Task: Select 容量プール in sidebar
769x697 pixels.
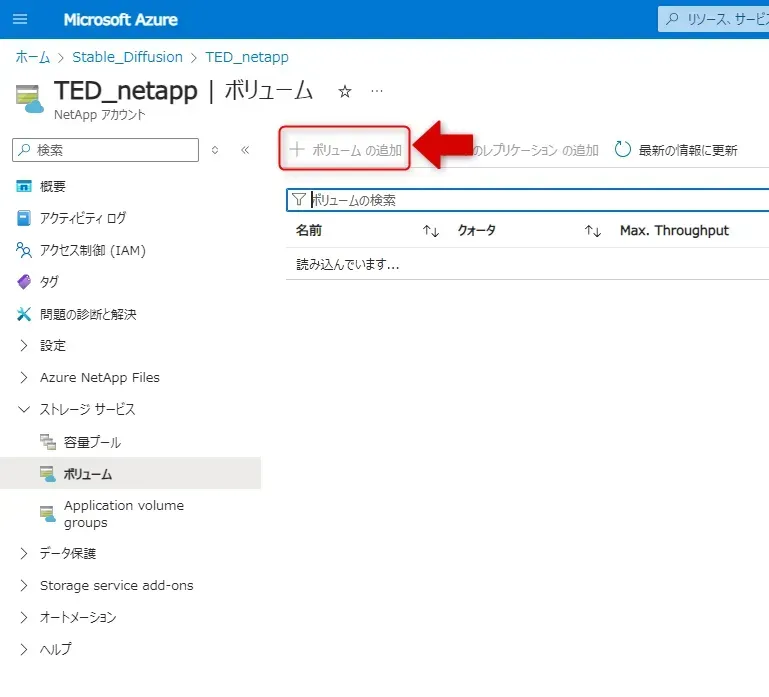Action: [x=92, y=442]
